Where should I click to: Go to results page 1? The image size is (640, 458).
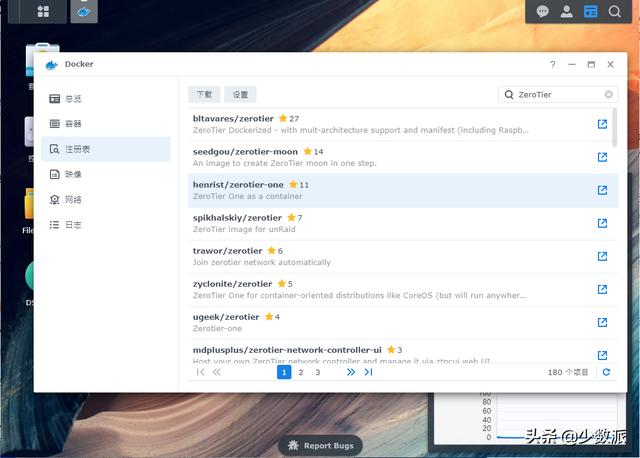click(x=284, y=372)
